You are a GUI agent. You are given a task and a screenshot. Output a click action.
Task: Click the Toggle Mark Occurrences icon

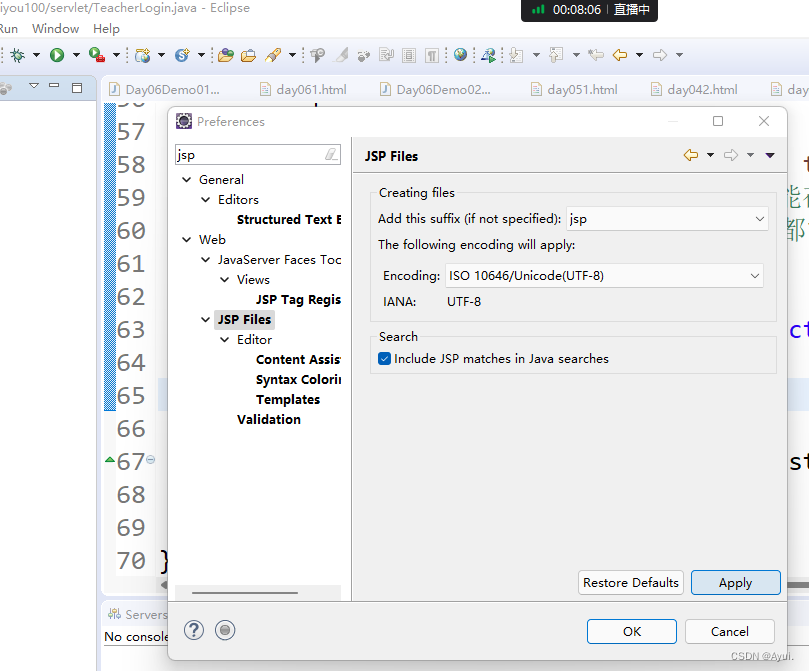point(342,55)
